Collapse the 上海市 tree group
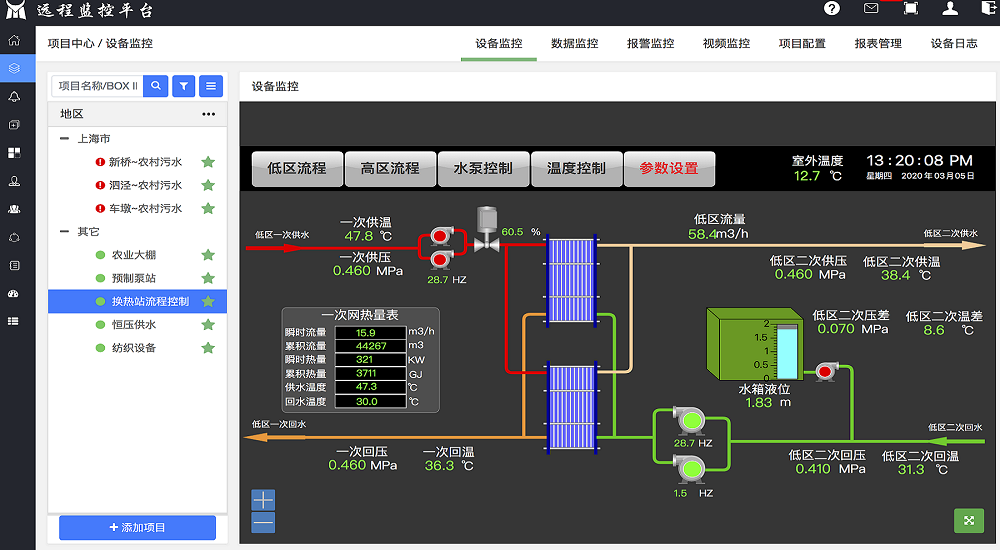The image size is (1000, 550). (65, 139)
